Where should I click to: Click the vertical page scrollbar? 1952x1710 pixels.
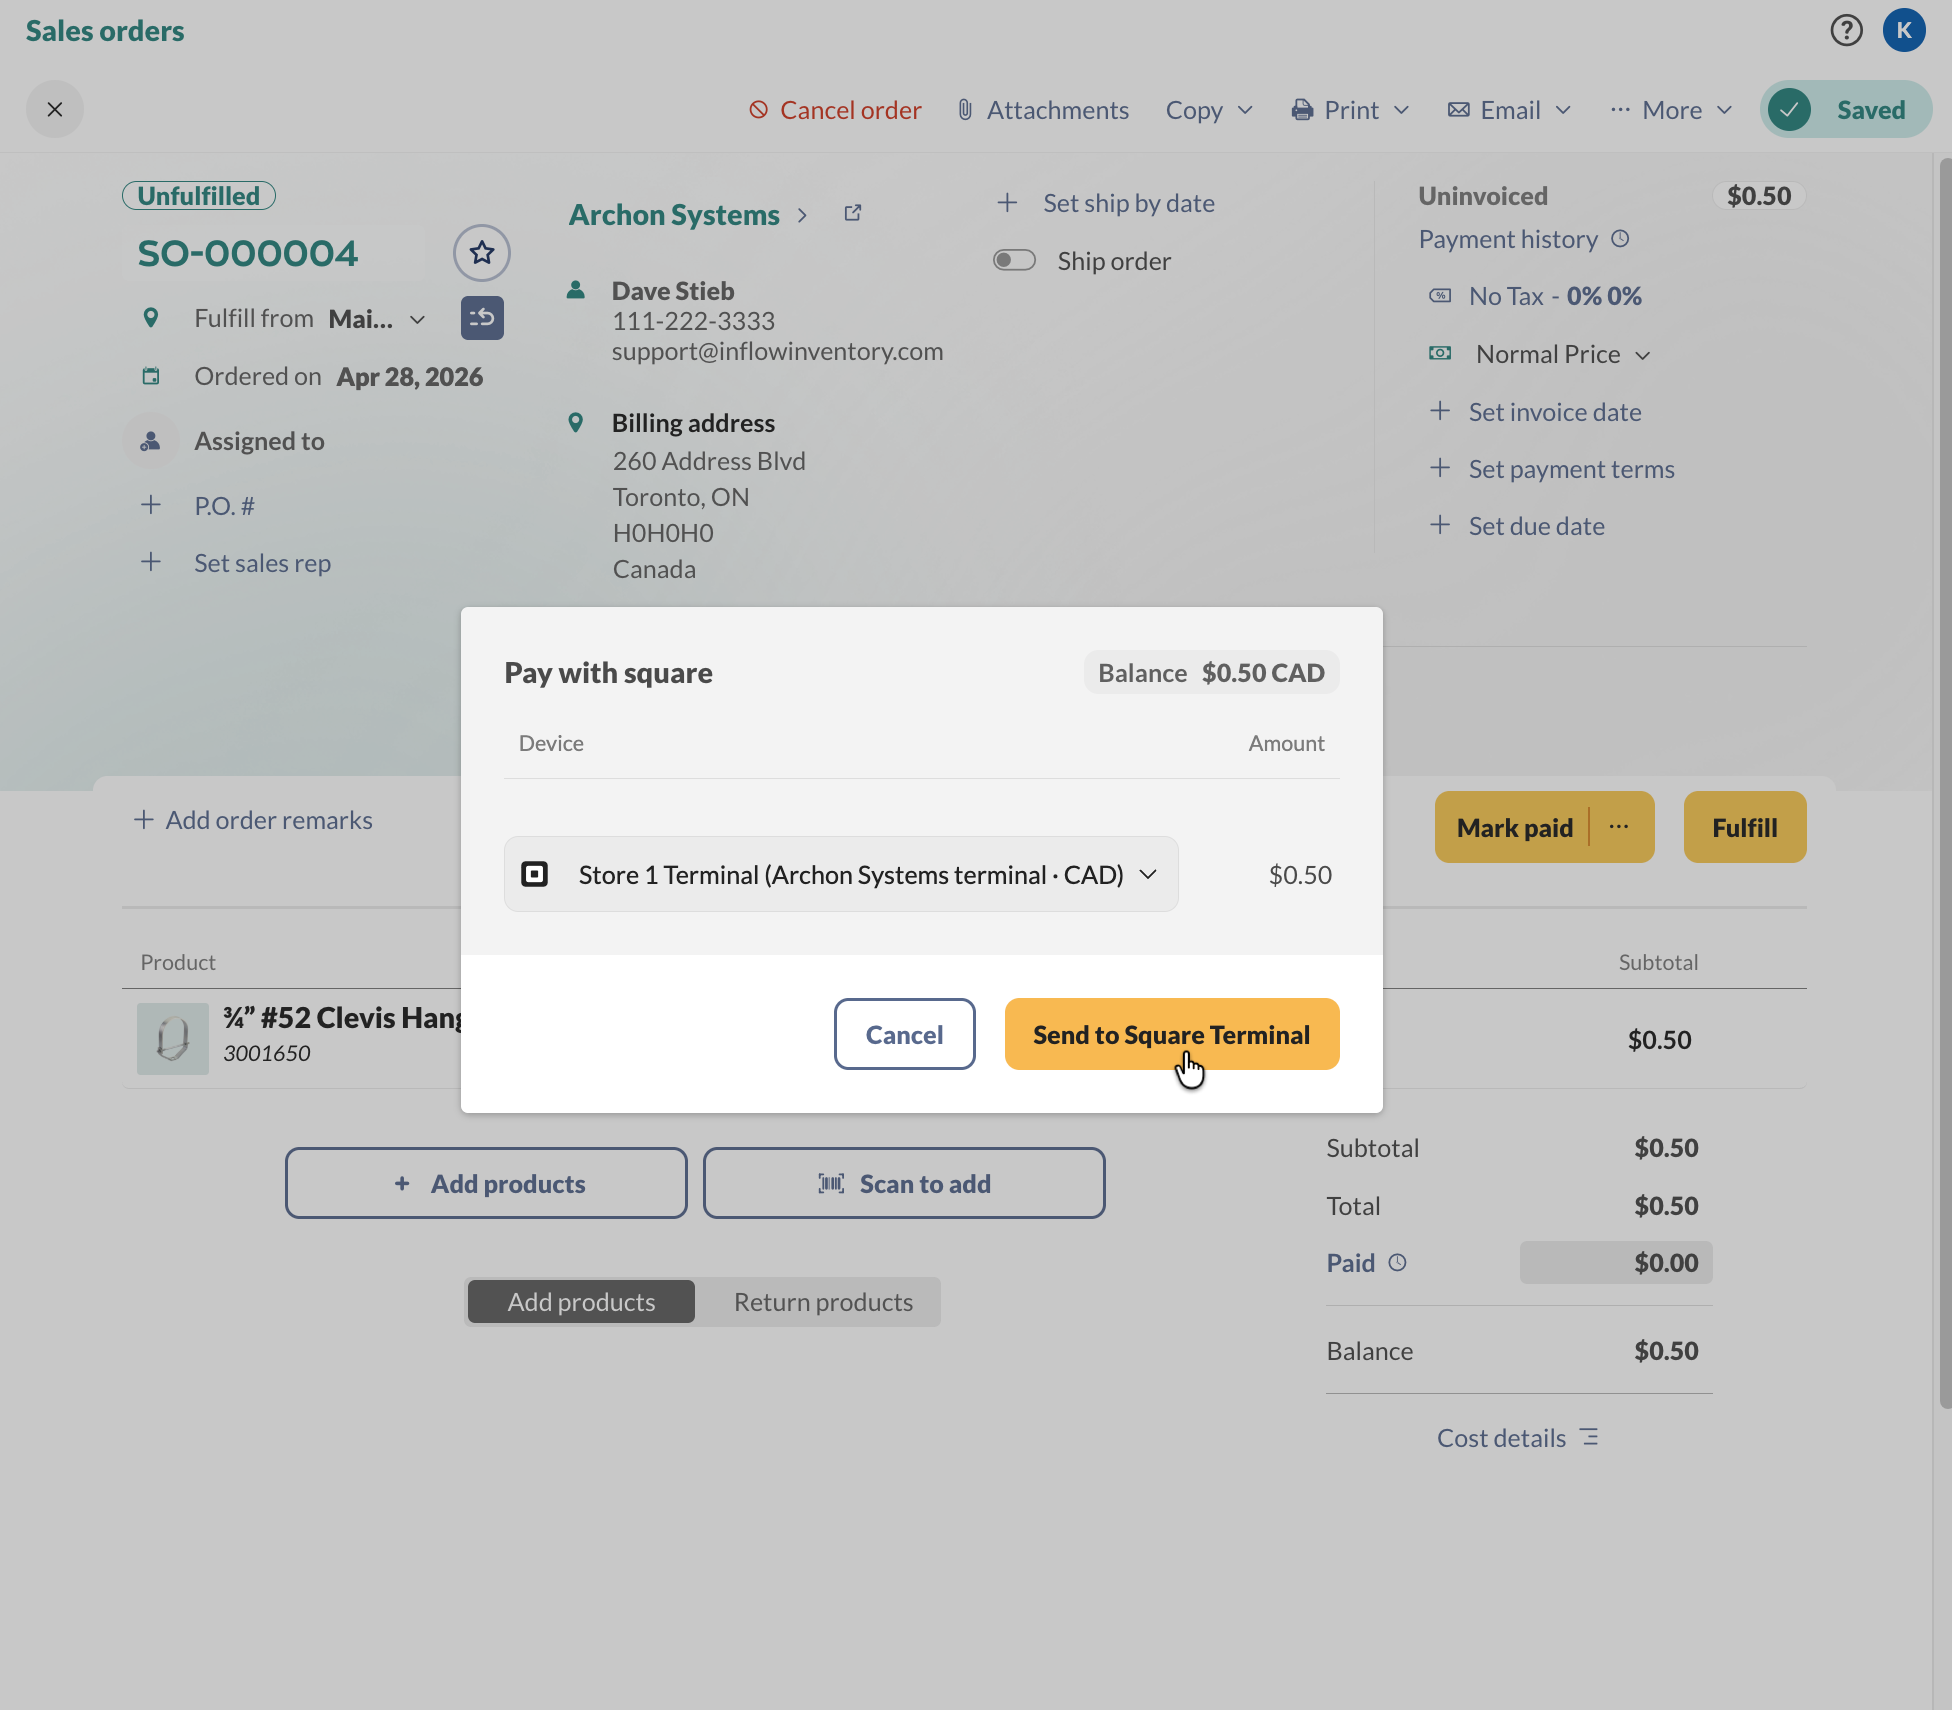tap(1944, 780)
